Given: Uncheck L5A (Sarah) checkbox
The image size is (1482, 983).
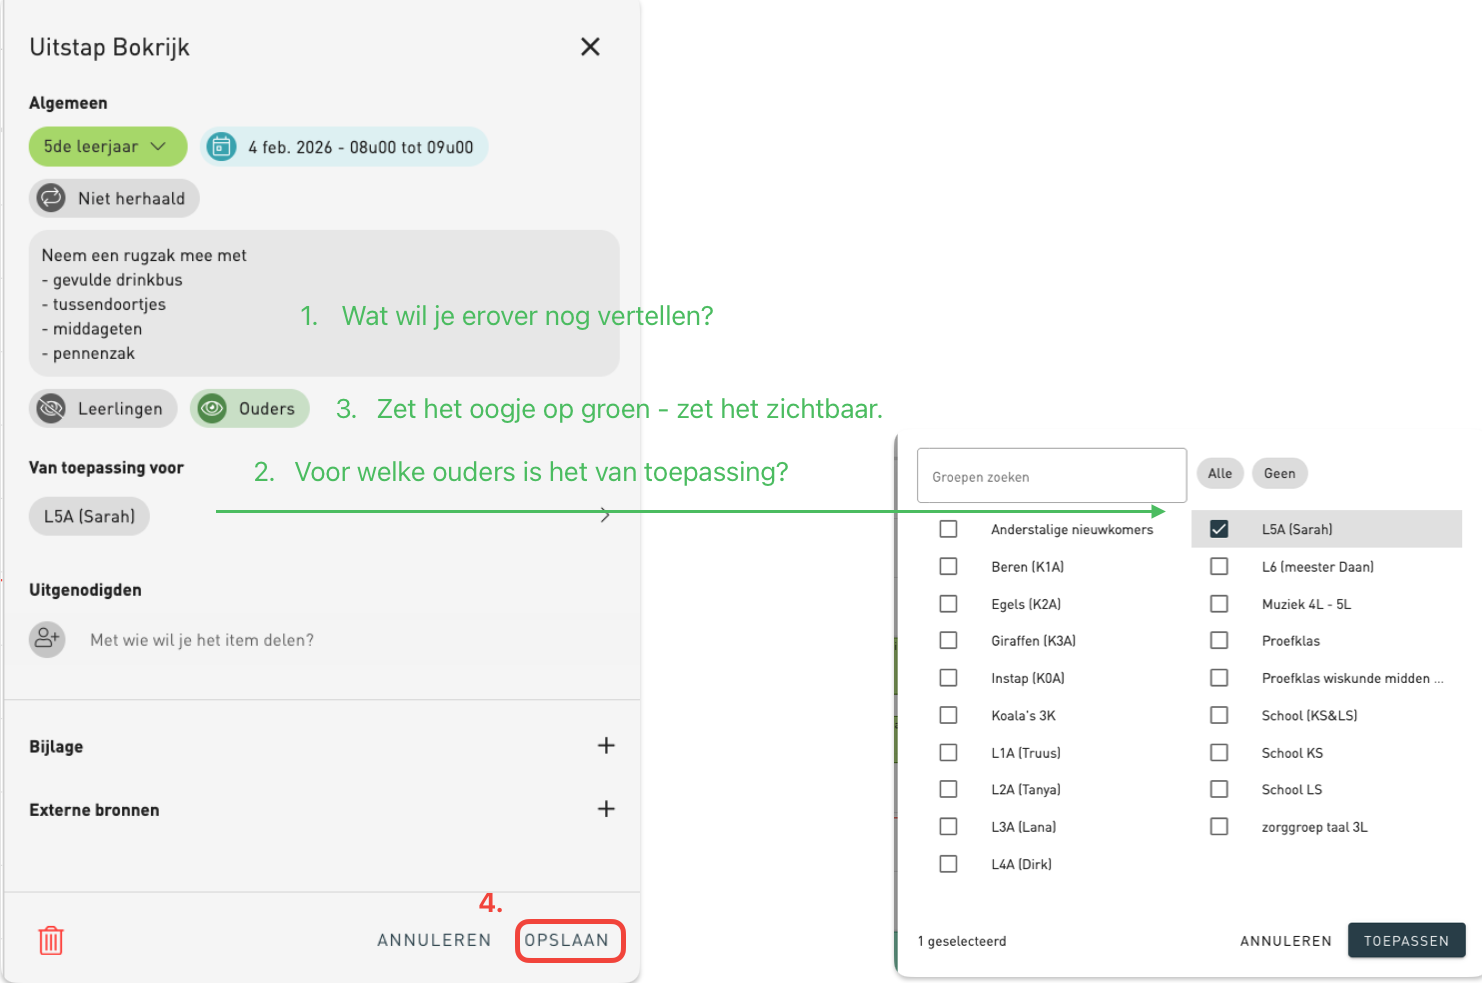Looking at the screenshot, I should 1219,529.
